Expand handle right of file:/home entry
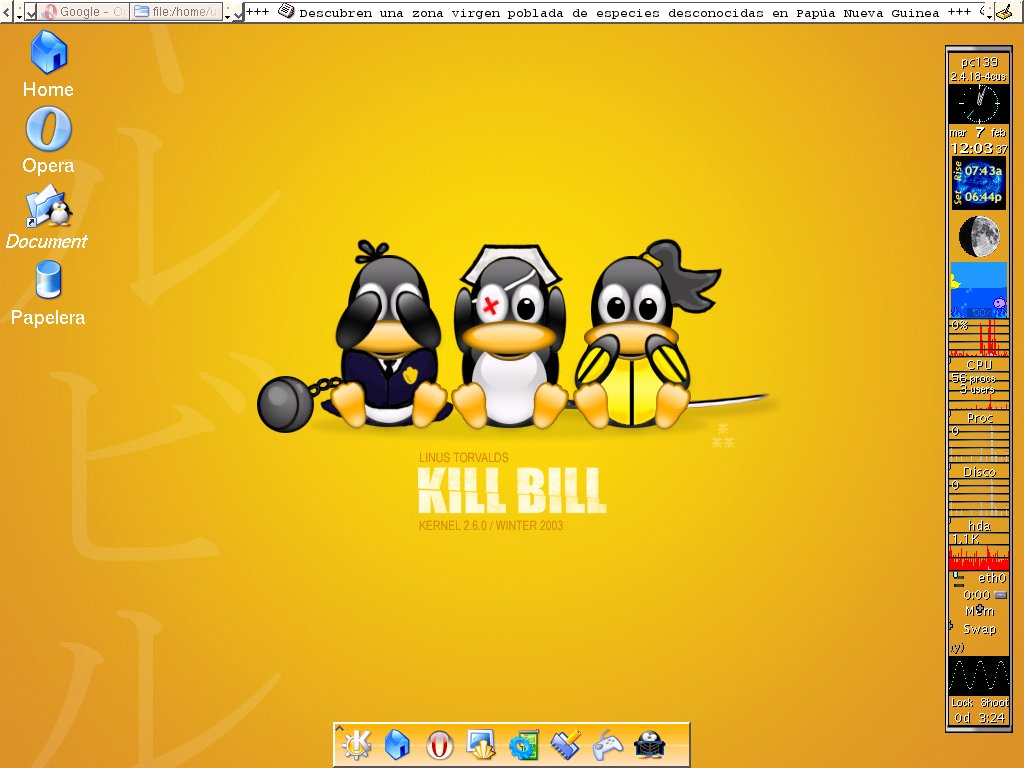This screenshot has width=1024, height=768. click(227, 12)
